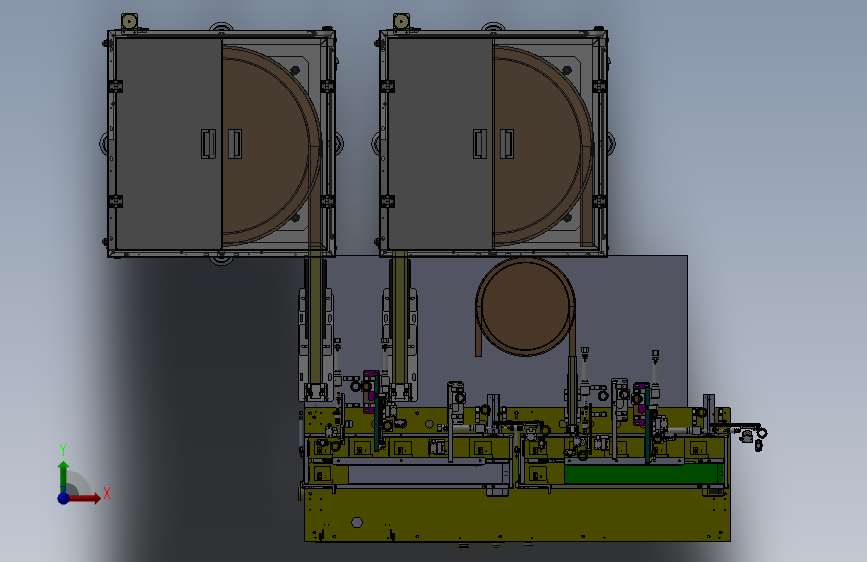Select the standalone round bowl feeder on the table
867x562 pixels.
coord(525,306)
